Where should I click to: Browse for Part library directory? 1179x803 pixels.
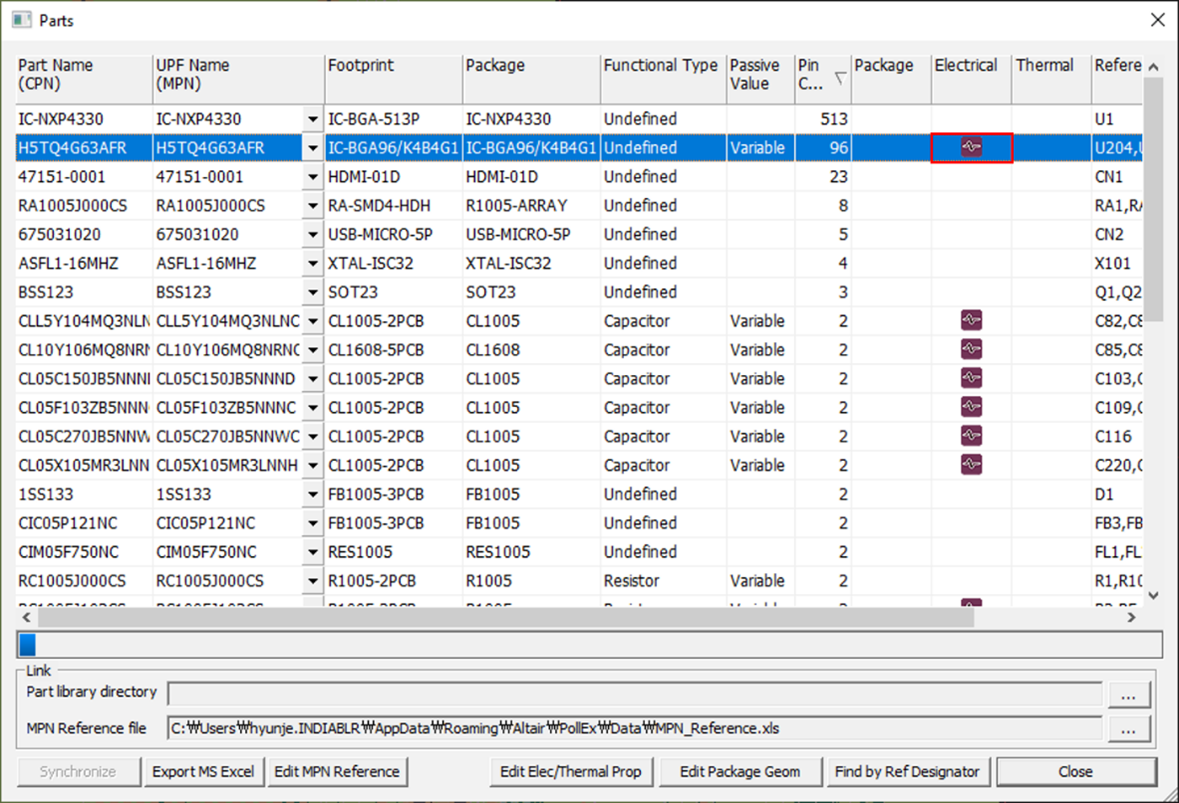point(1129,693)
